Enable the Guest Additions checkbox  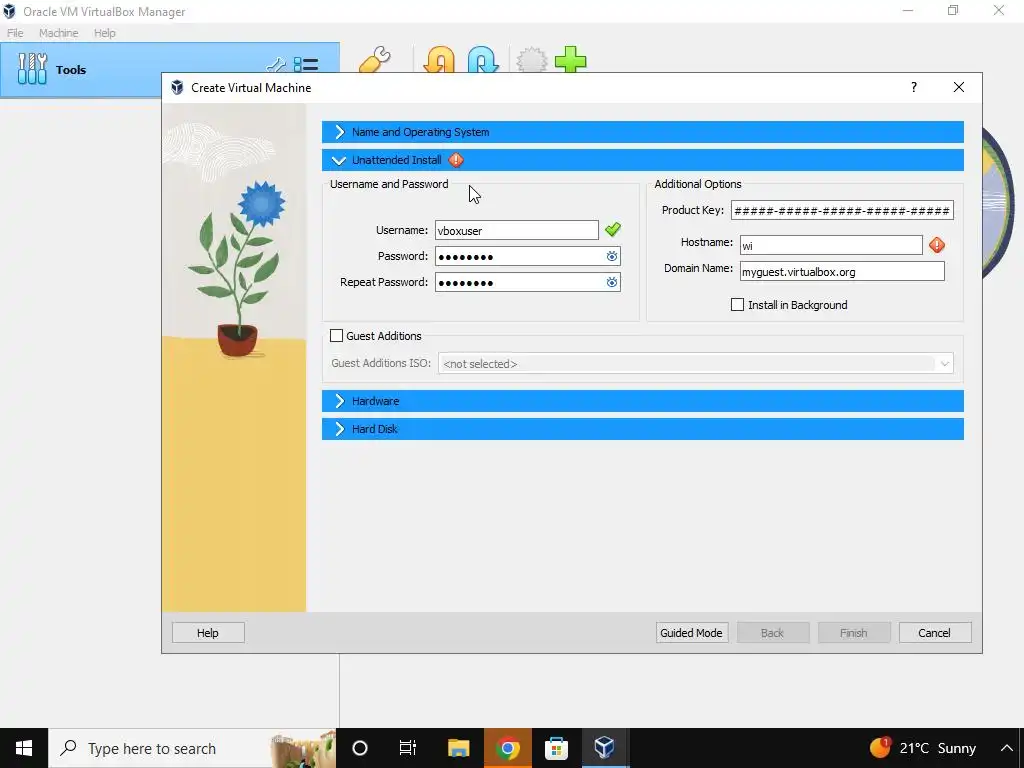[x=336, y=336]
